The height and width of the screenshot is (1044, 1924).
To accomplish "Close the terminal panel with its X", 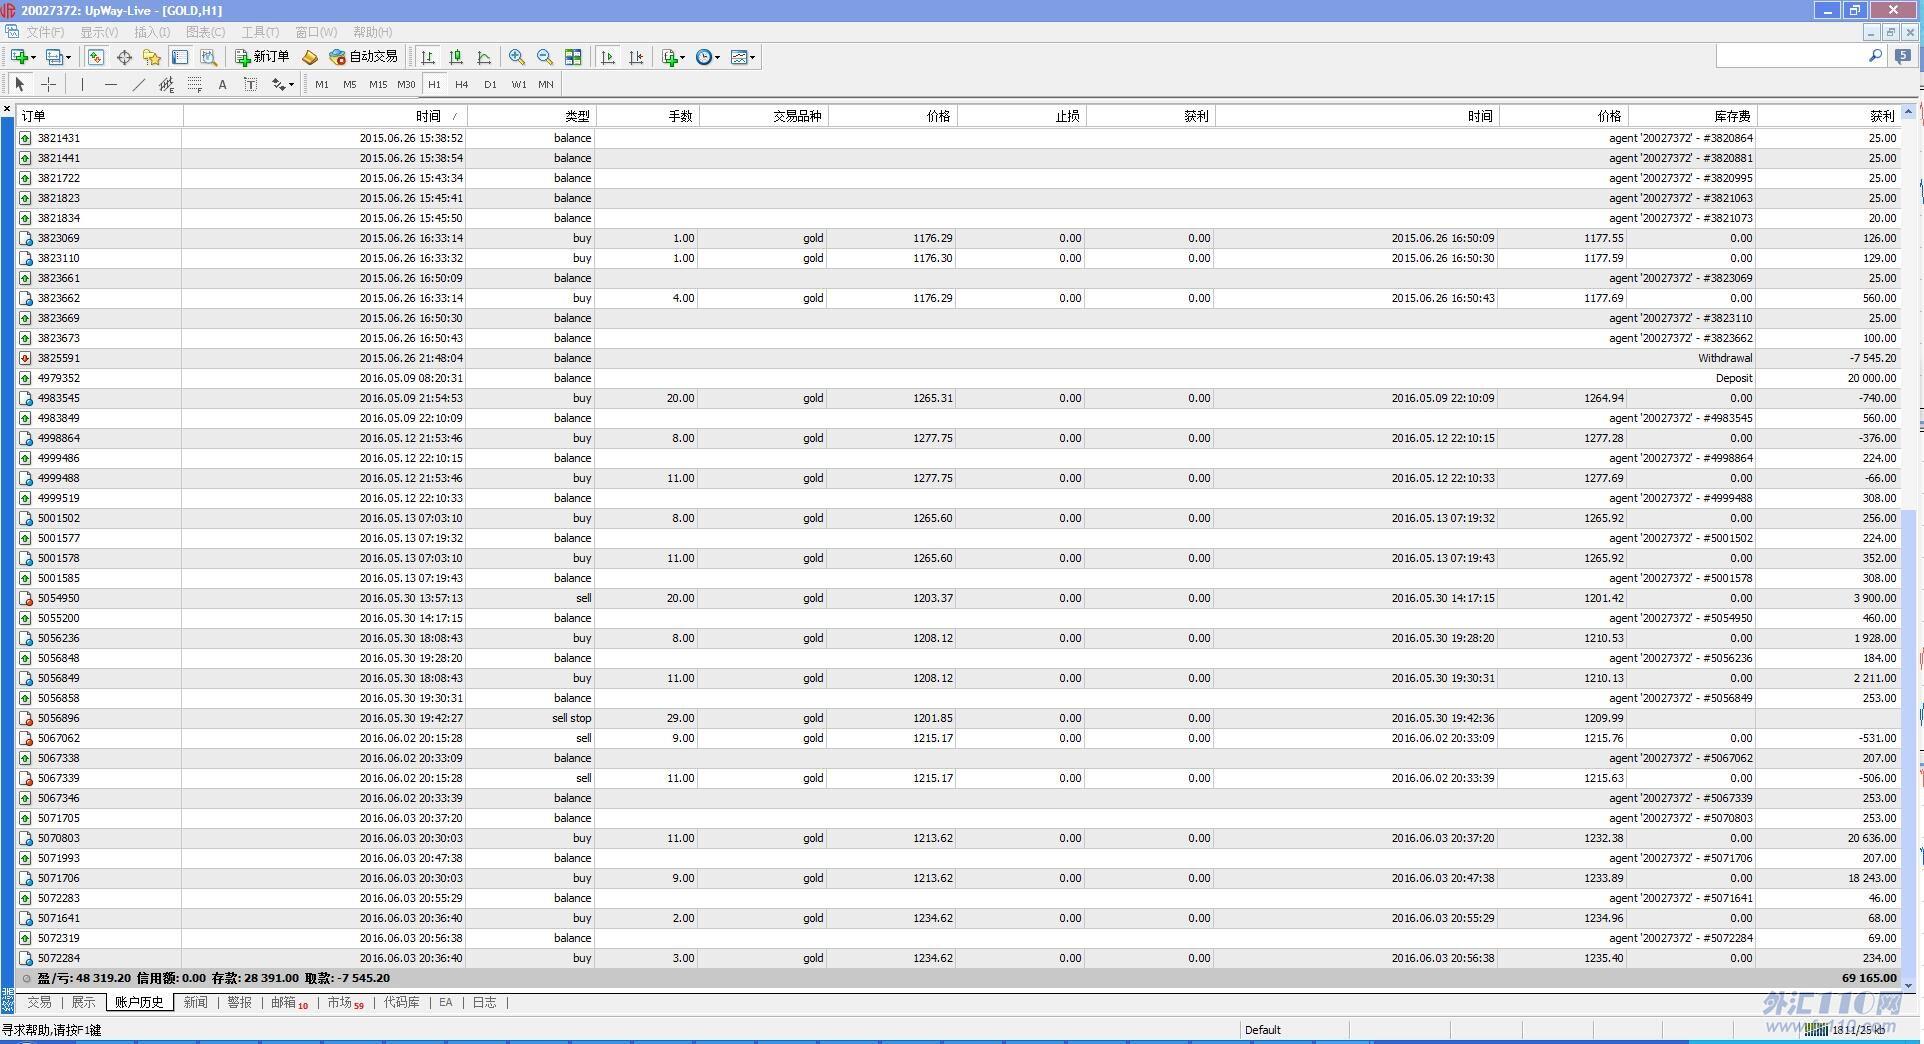I will pyautogui.click(x=7, y=108).
